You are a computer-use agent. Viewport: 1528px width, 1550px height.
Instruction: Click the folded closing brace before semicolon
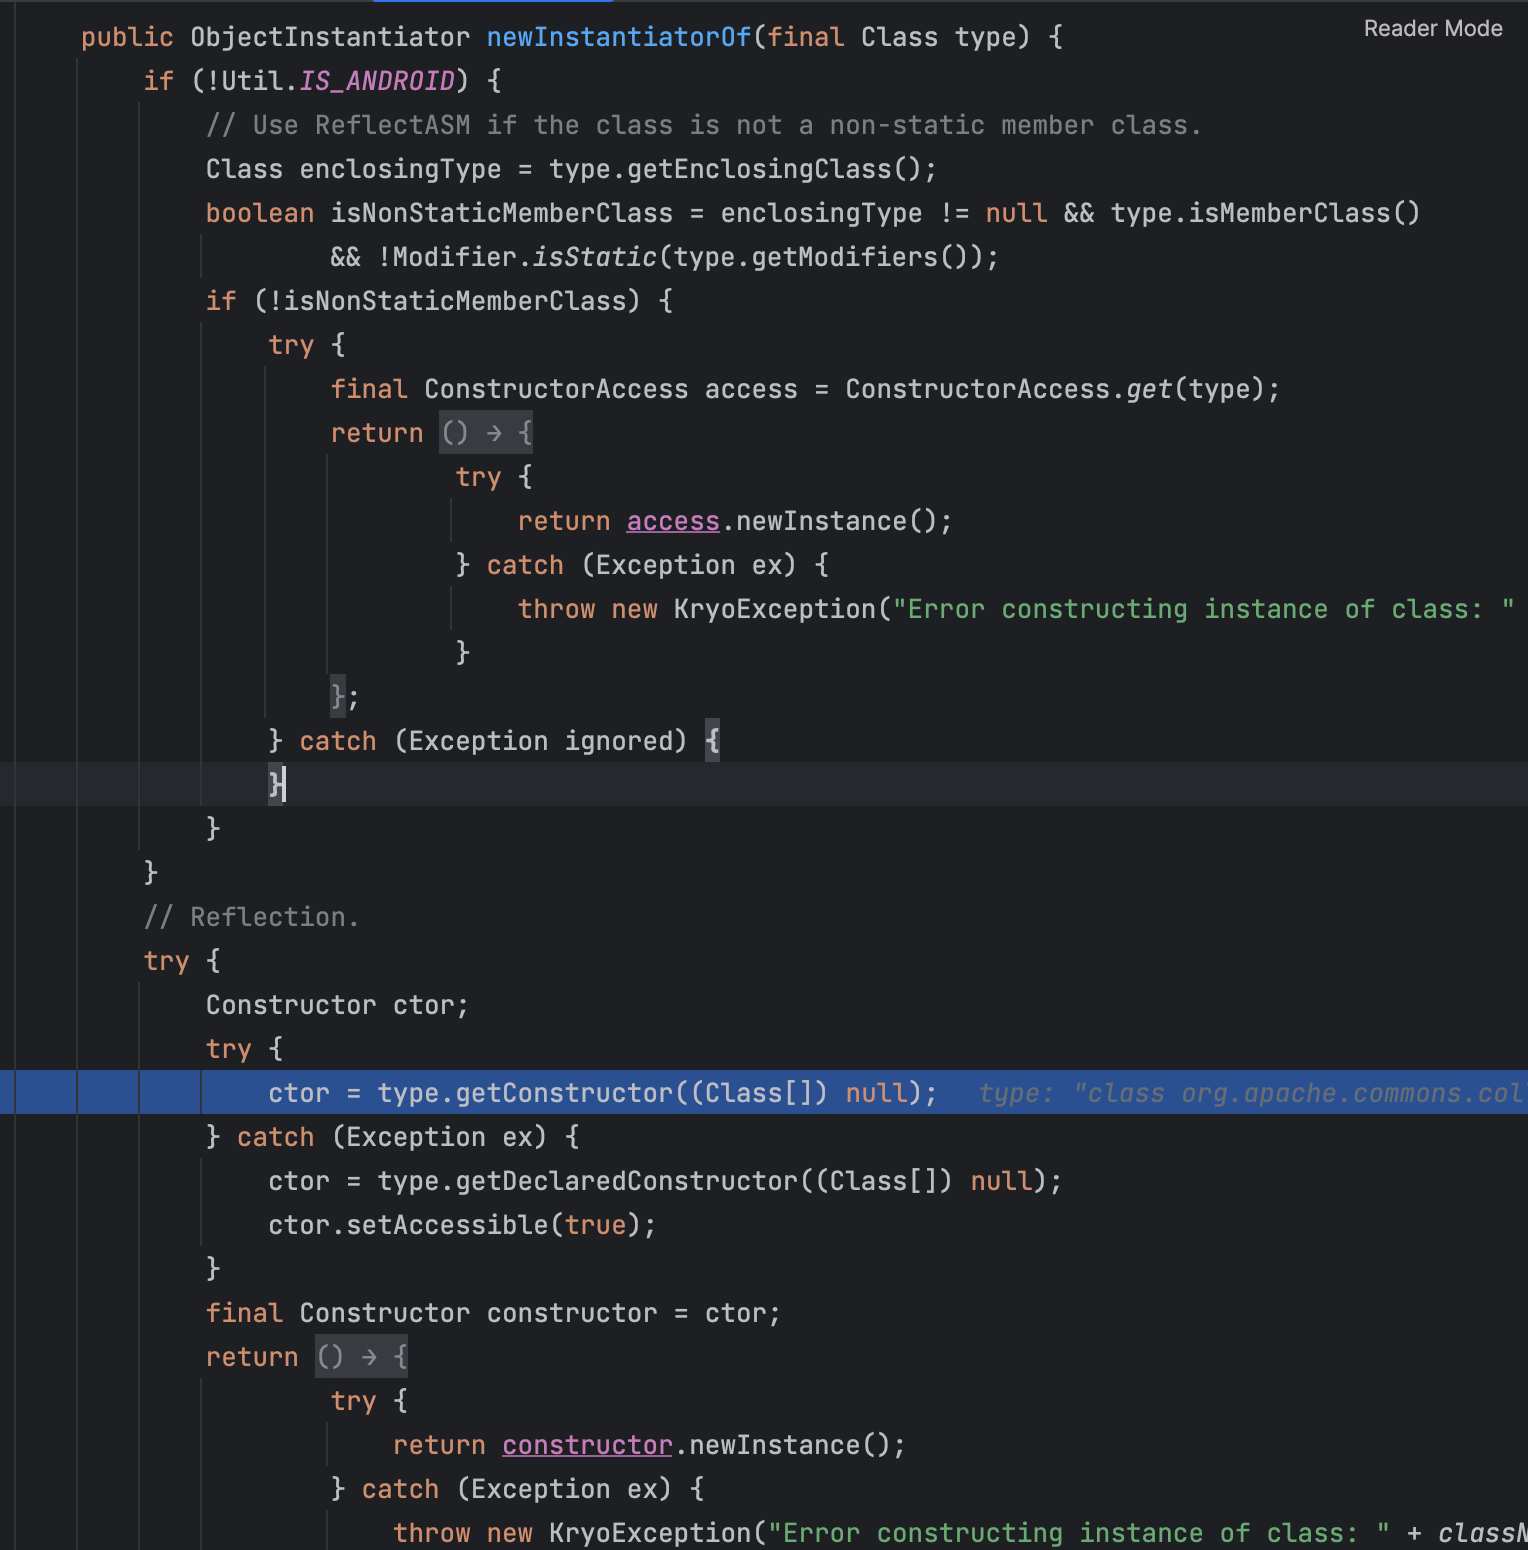pos(337,696)
